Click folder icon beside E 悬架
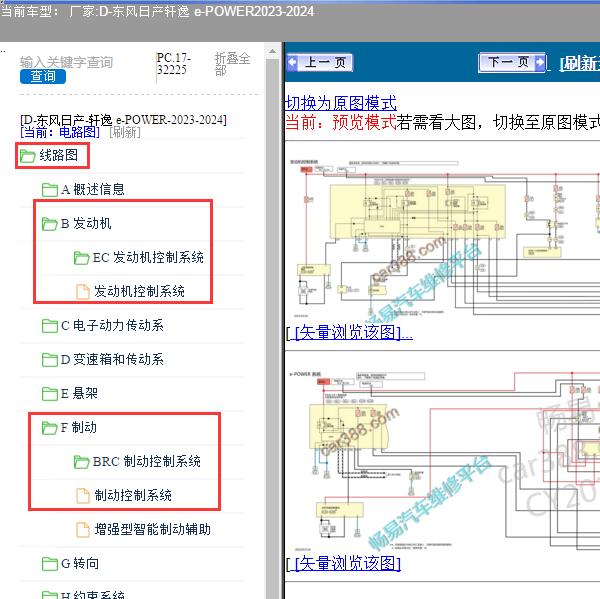The image size is (600, 599). pyautogui.click(x=50, y=394)
